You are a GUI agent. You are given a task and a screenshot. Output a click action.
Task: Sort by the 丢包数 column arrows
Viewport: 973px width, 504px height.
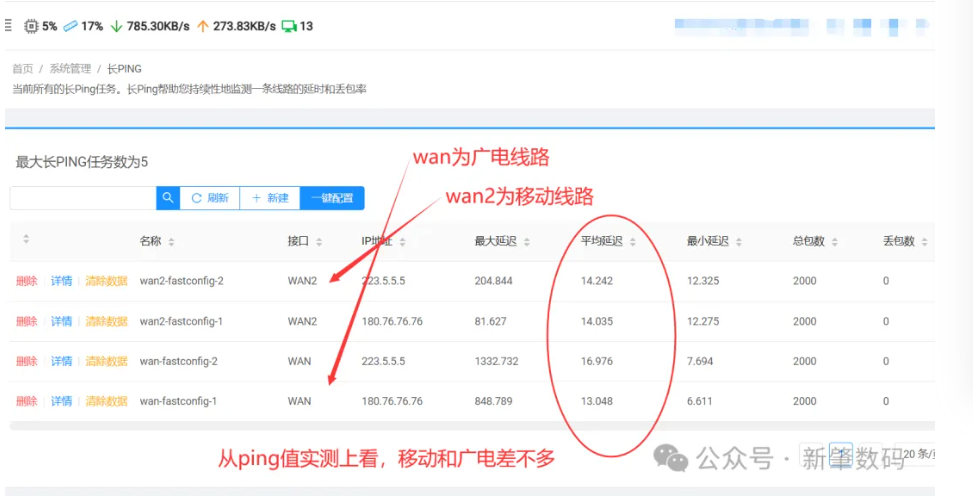tap(925, 242)
